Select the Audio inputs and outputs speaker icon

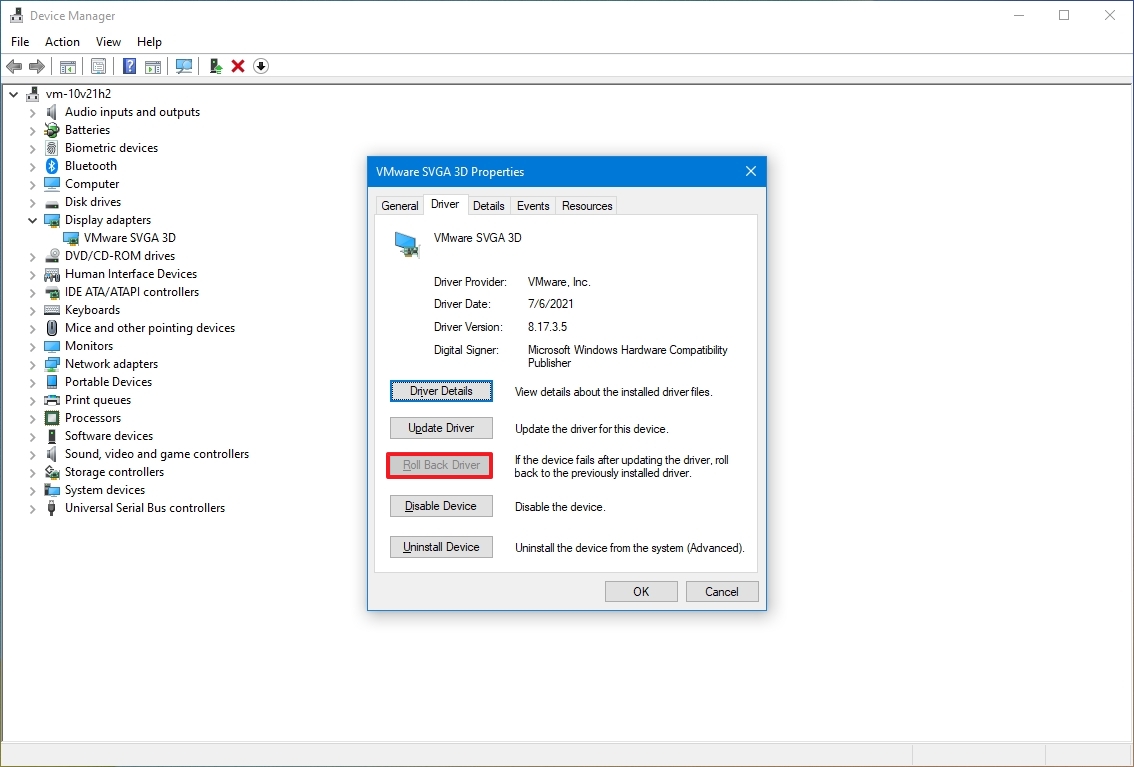pyautogui.click(x=51, y=112)
